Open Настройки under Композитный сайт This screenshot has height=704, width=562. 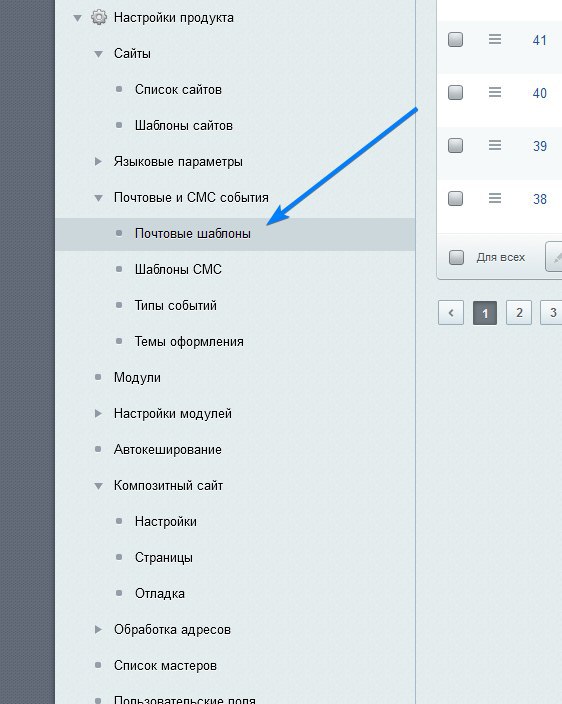coord(166,521)
